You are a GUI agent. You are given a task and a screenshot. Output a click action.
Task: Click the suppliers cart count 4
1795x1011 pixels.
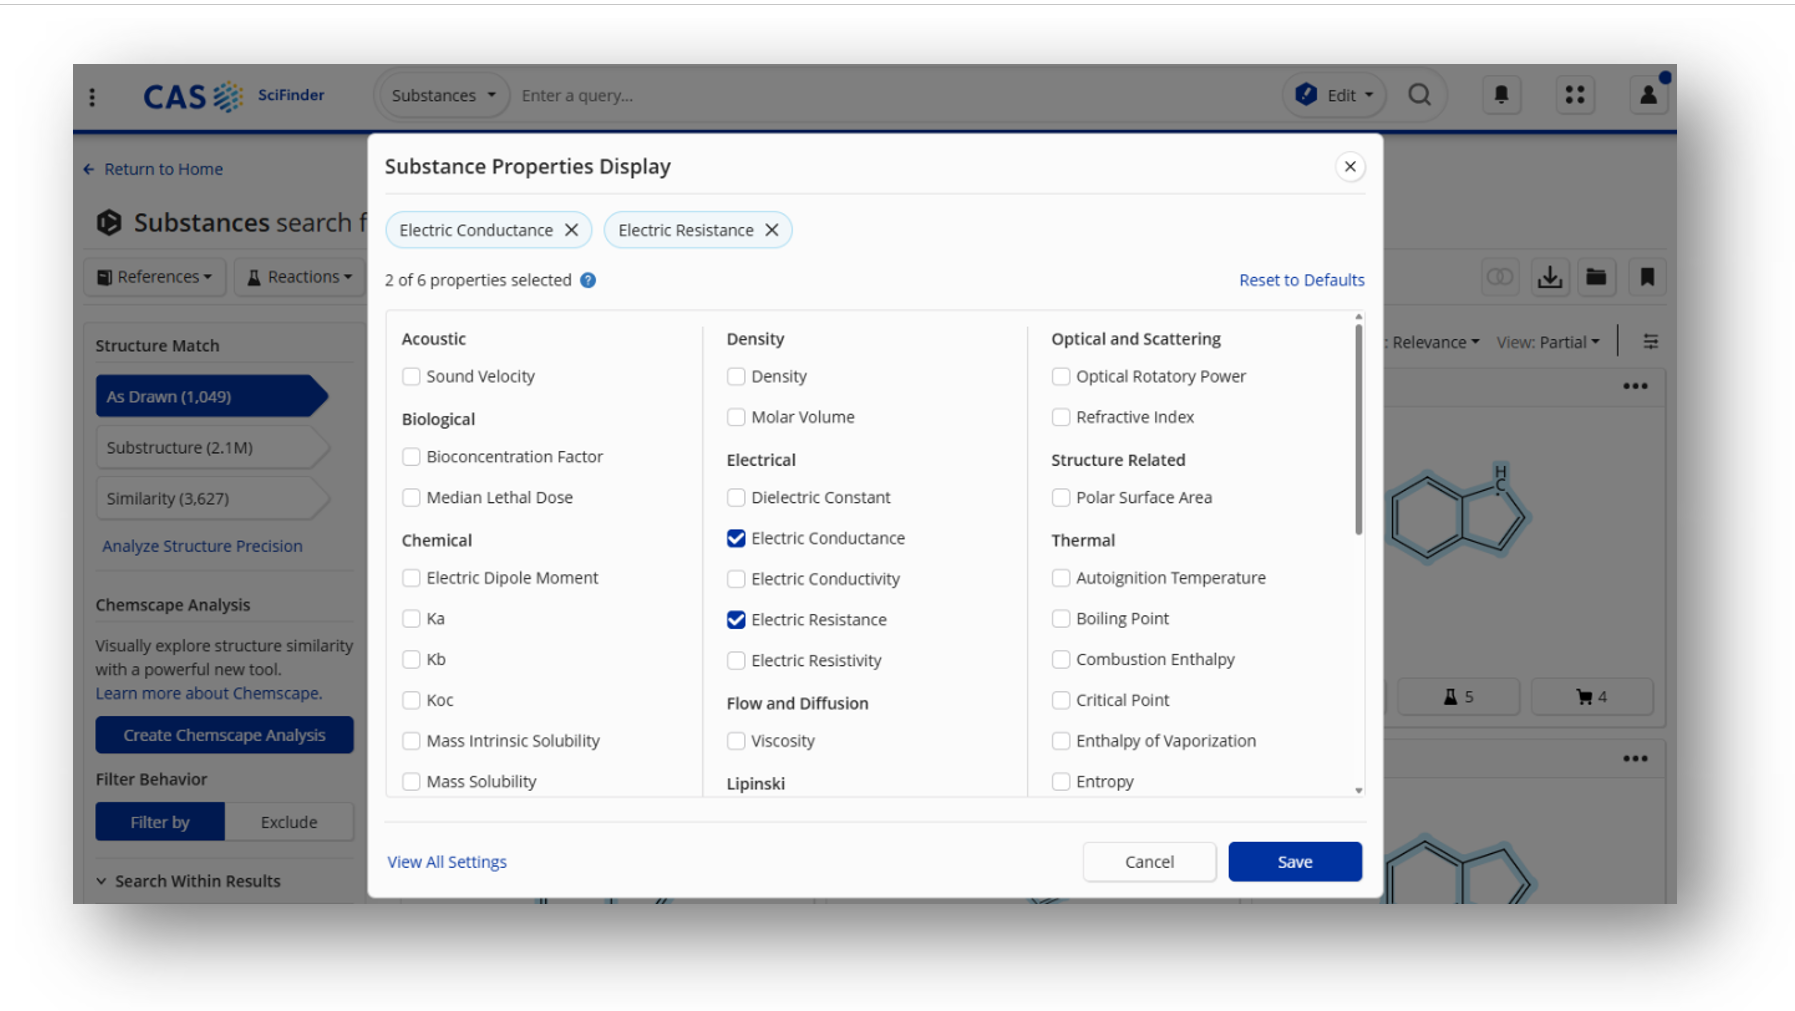pos(1592,697)
